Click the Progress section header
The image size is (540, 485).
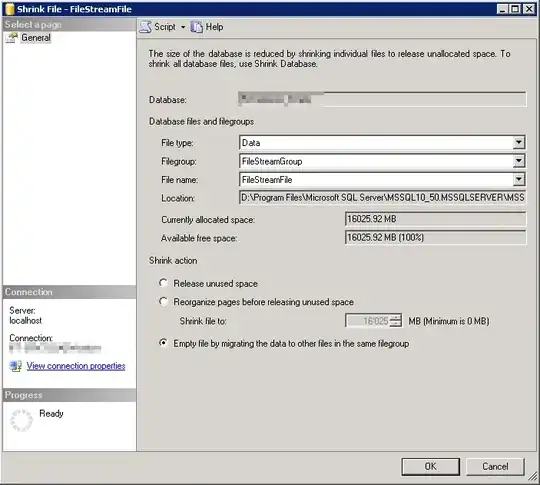coord(69,395)
